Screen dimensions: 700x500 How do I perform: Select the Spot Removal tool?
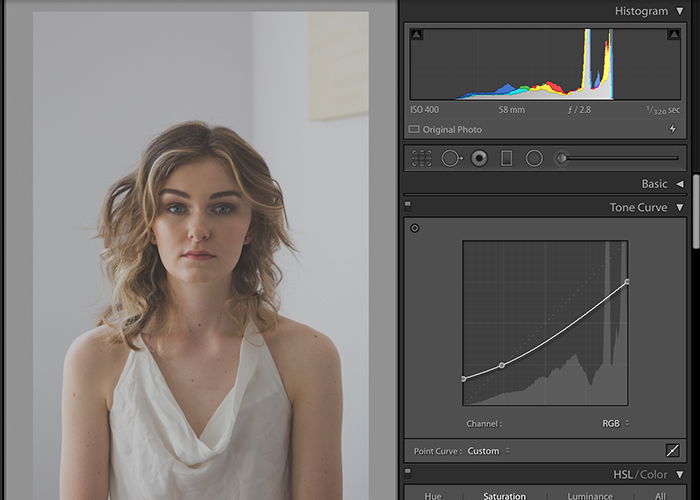click(452, 158)
